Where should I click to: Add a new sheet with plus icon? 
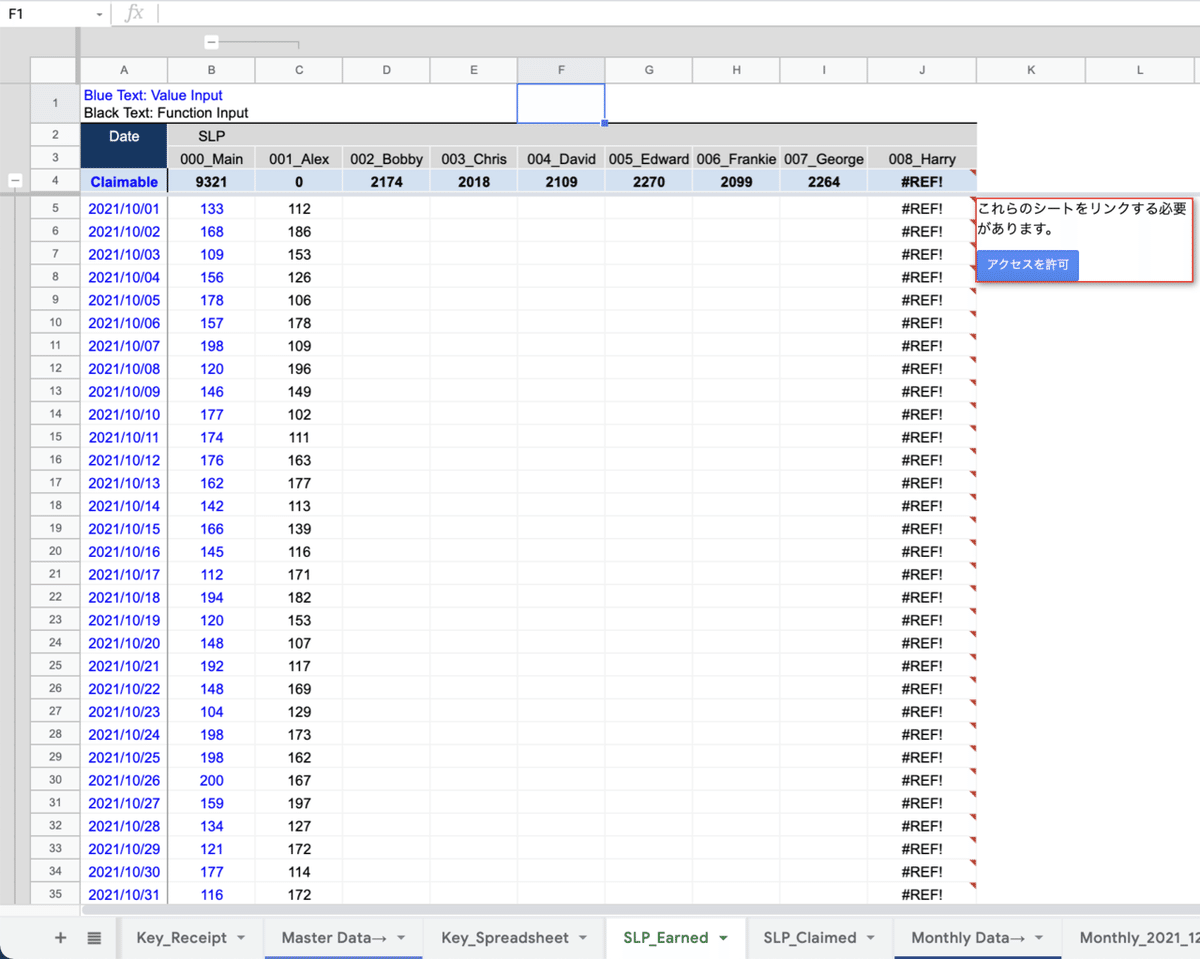[60, 938]
